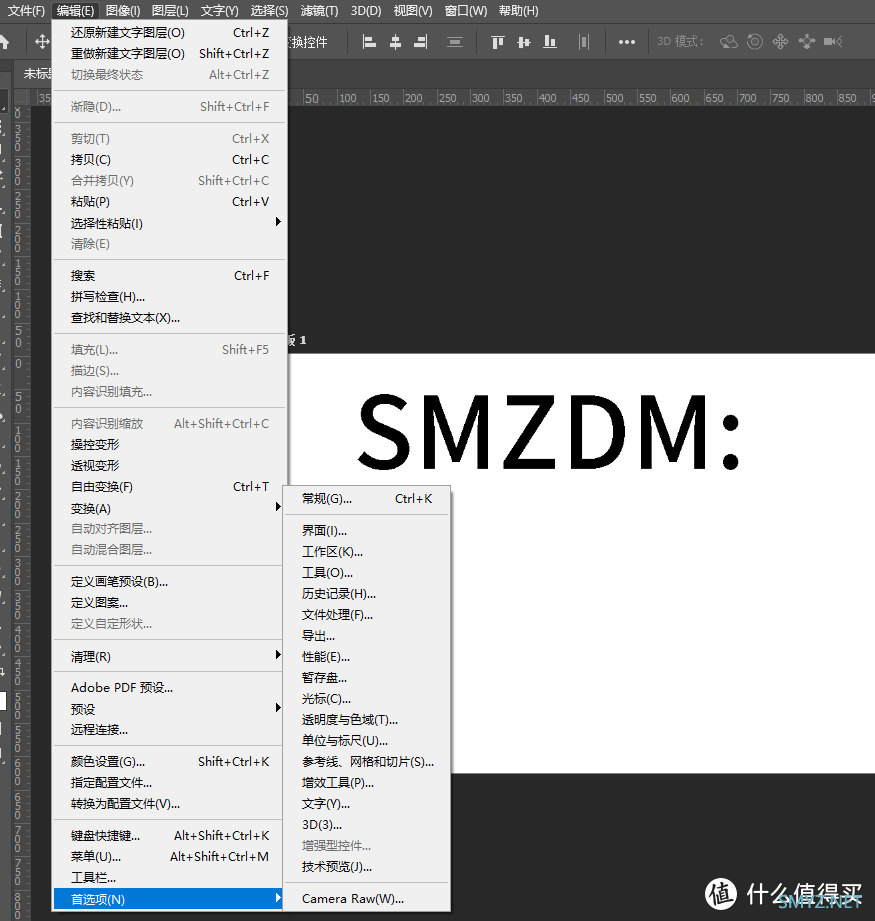
Task: Click the 3D camera zoom icon
Action: click(x=833, y=42)
